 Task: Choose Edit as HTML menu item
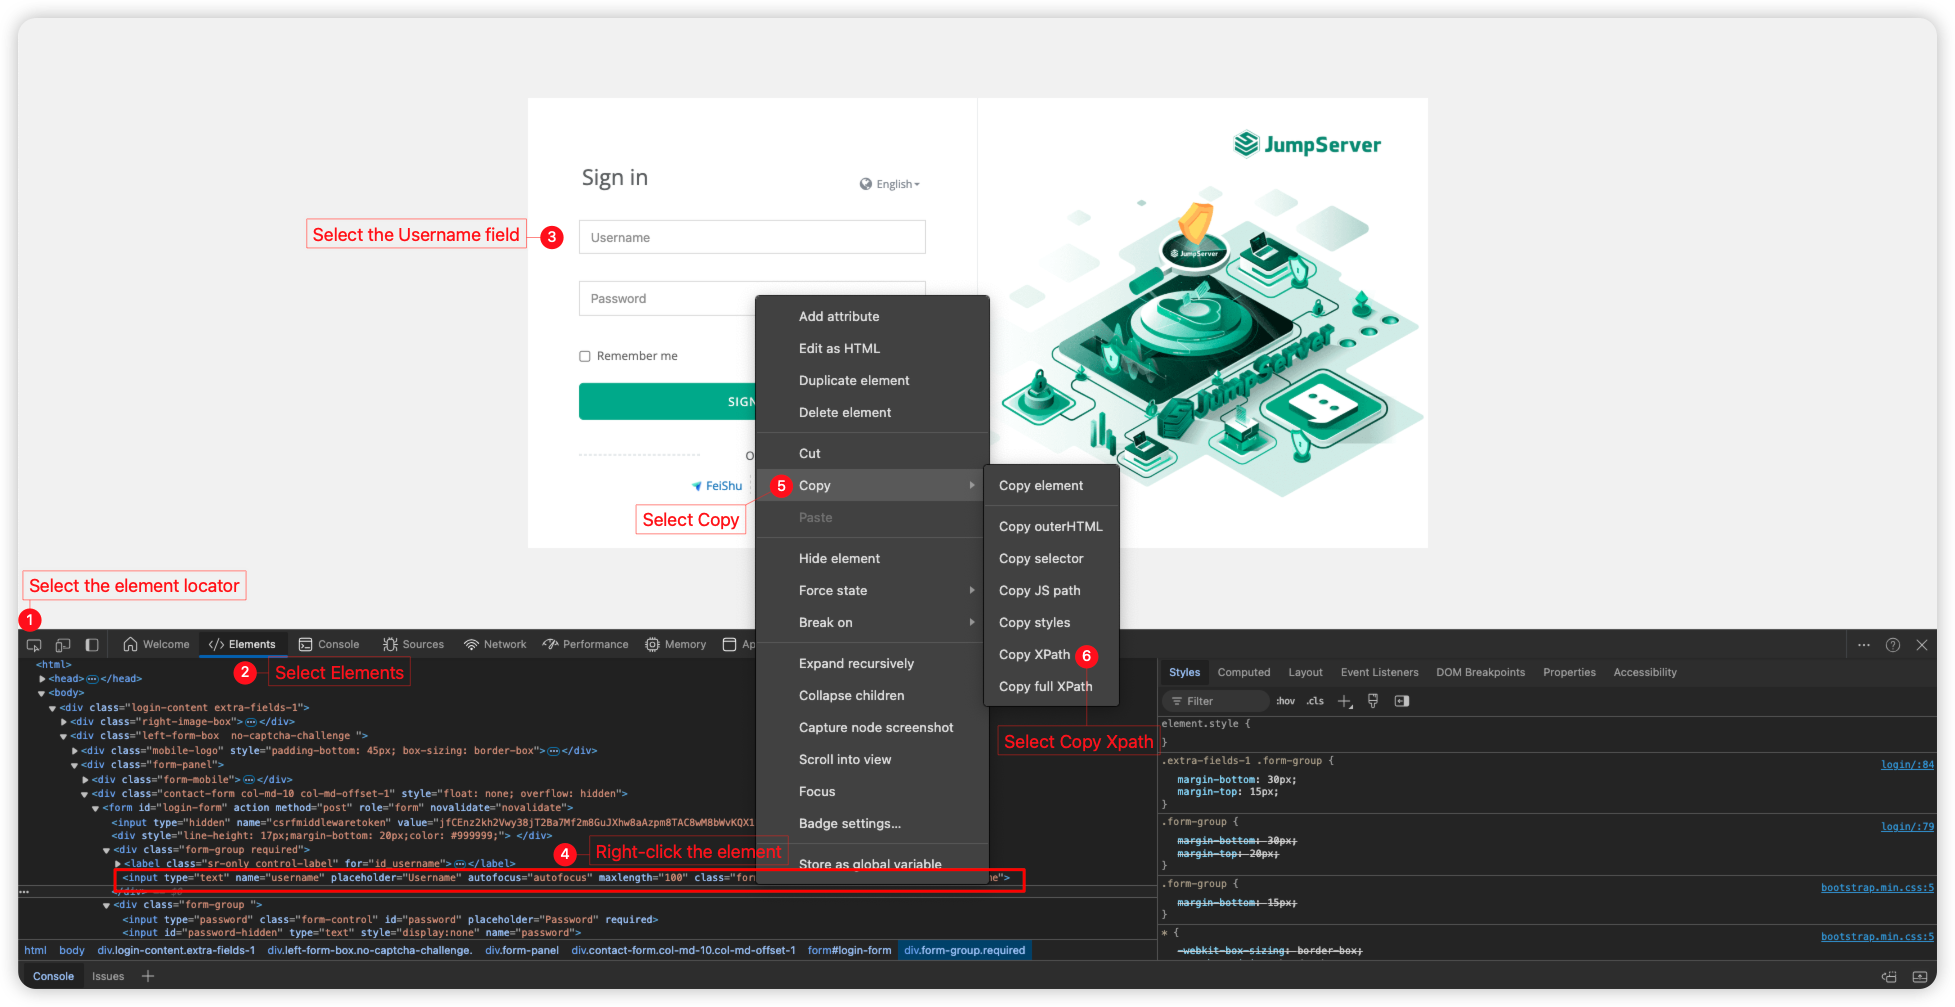pos(872,348)
